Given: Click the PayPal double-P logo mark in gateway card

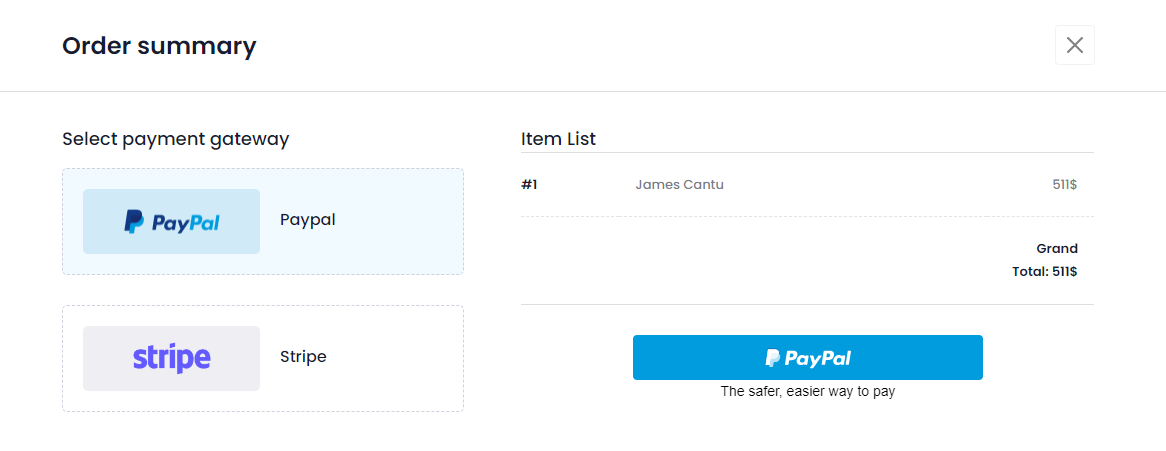Looking at the screenshot, I should click(x=134, y=222).
